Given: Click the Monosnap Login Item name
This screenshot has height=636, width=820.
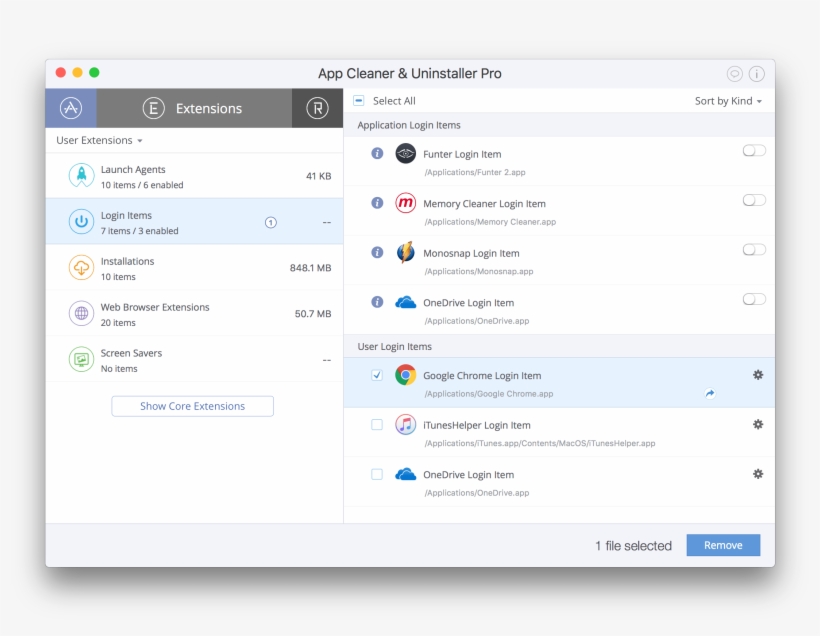Looking at the screenshot, I should coord(471,254).
